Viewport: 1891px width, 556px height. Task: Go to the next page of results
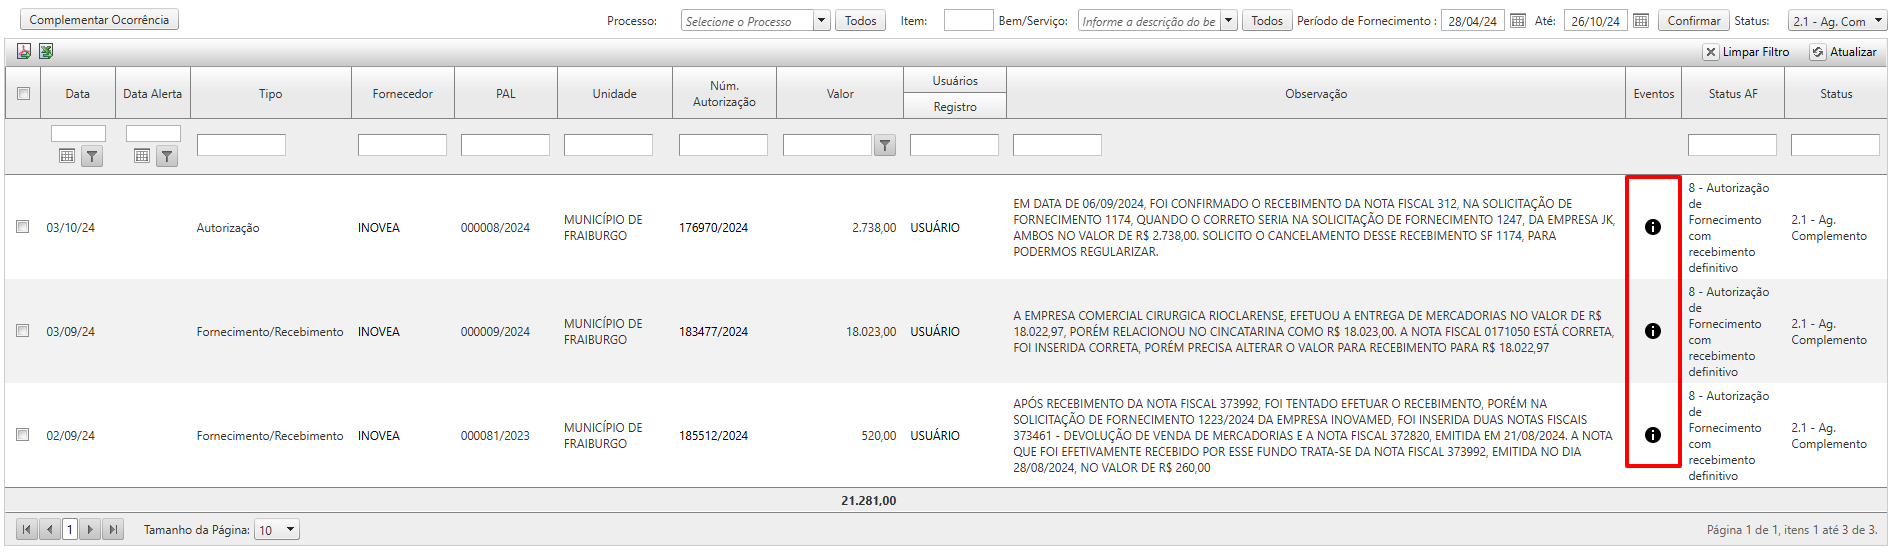[x=90, y=530]
